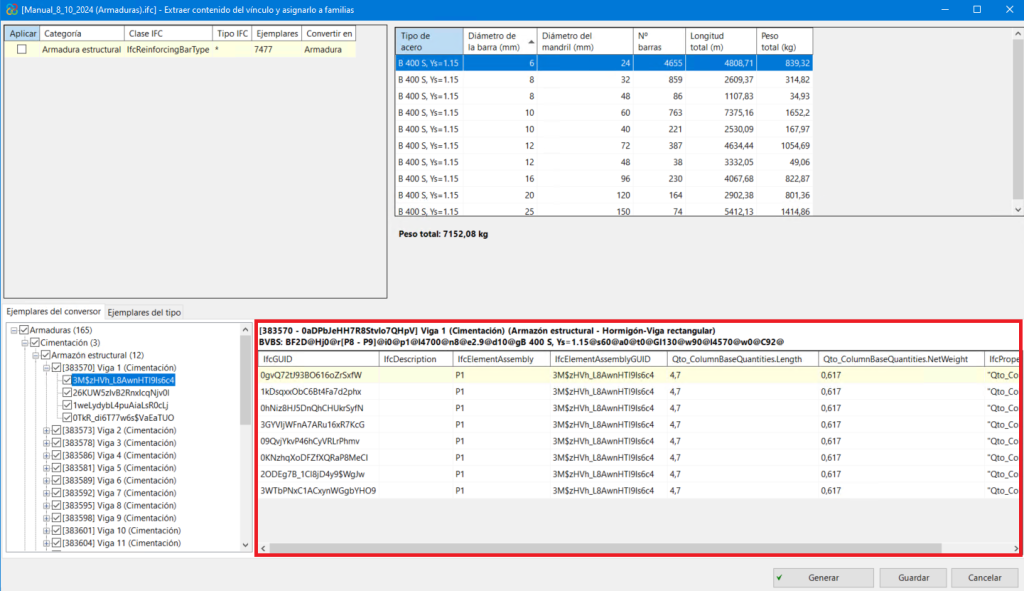Click the Generar button
The height and width of the screenshot is (591, 1024).
(x=824, y=577)
